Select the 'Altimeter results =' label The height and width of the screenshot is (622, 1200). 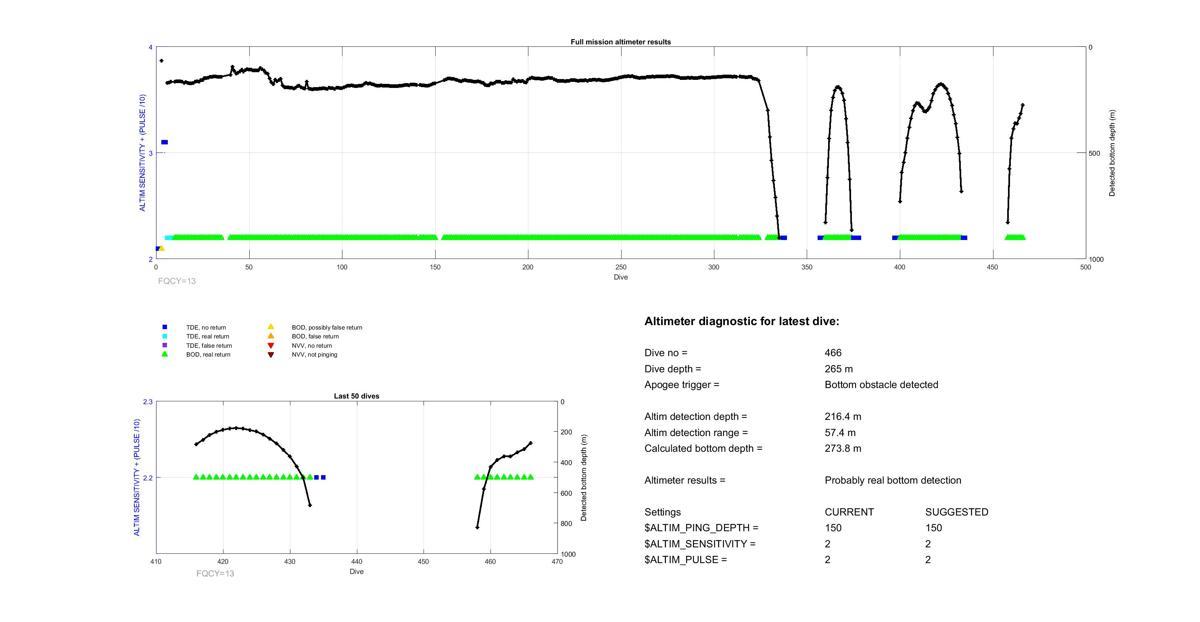coord(685,481)
